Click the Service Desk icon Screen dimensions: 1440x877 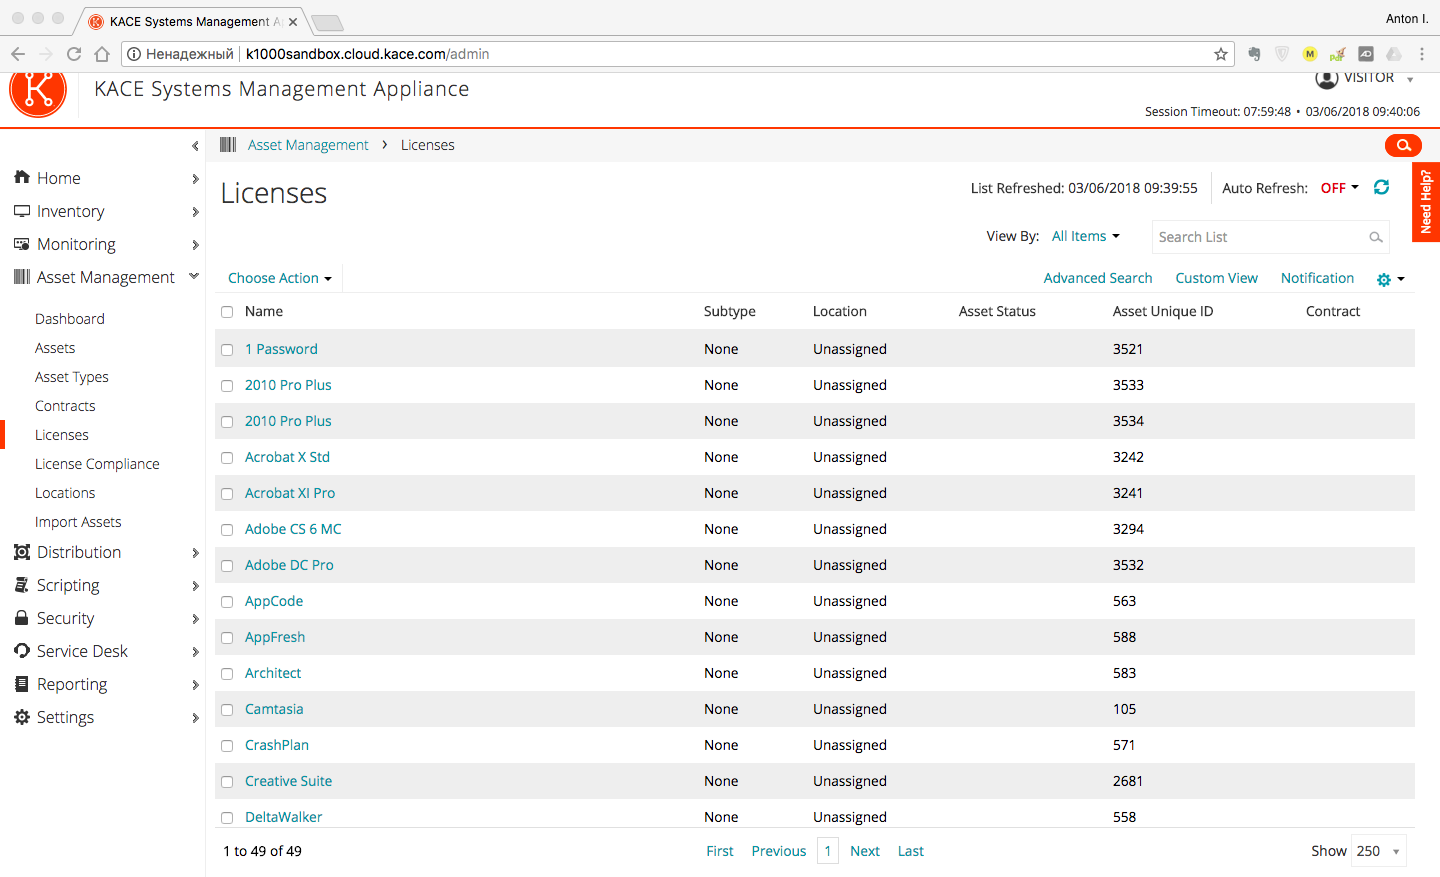point(22,651)
